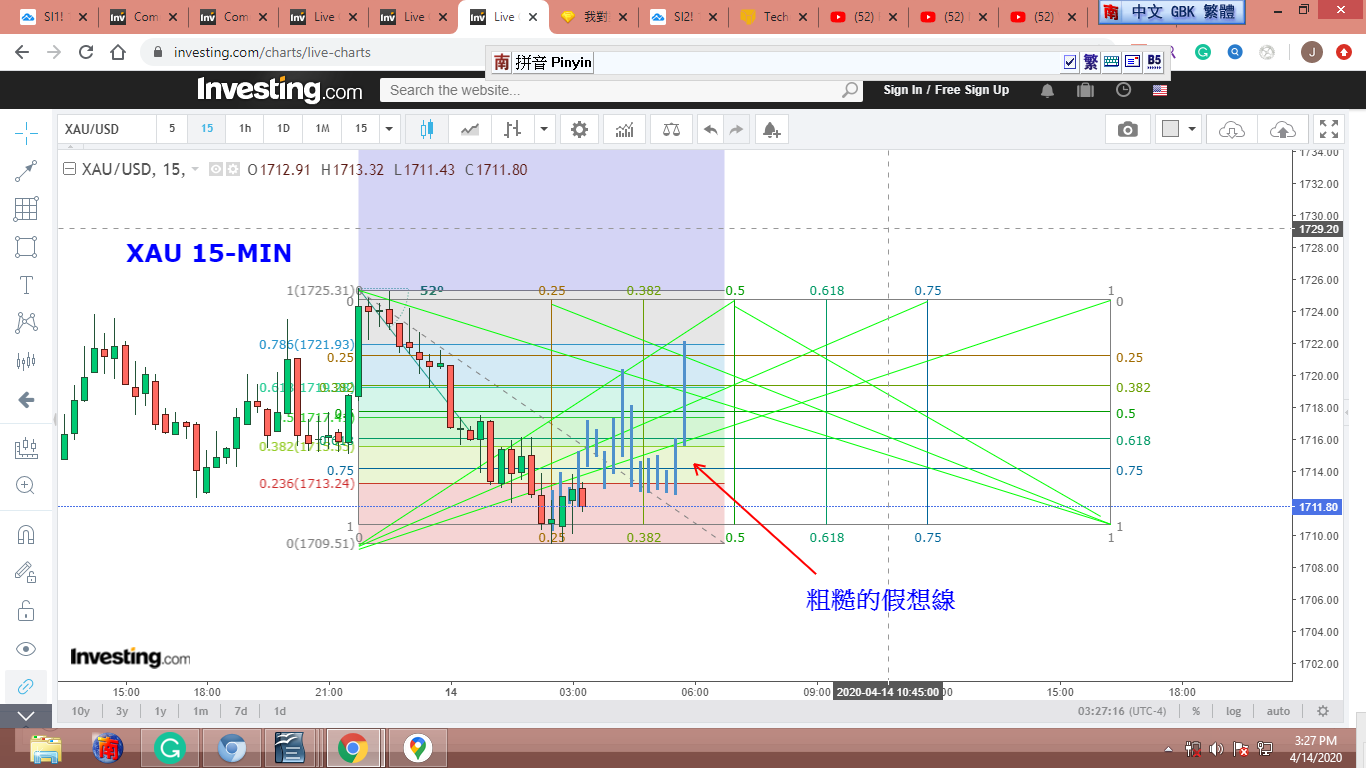Take a chart snapshot with camera icon
Image resolution: width=1366 pixels, height=768 pixels.
coord(1128,129)
